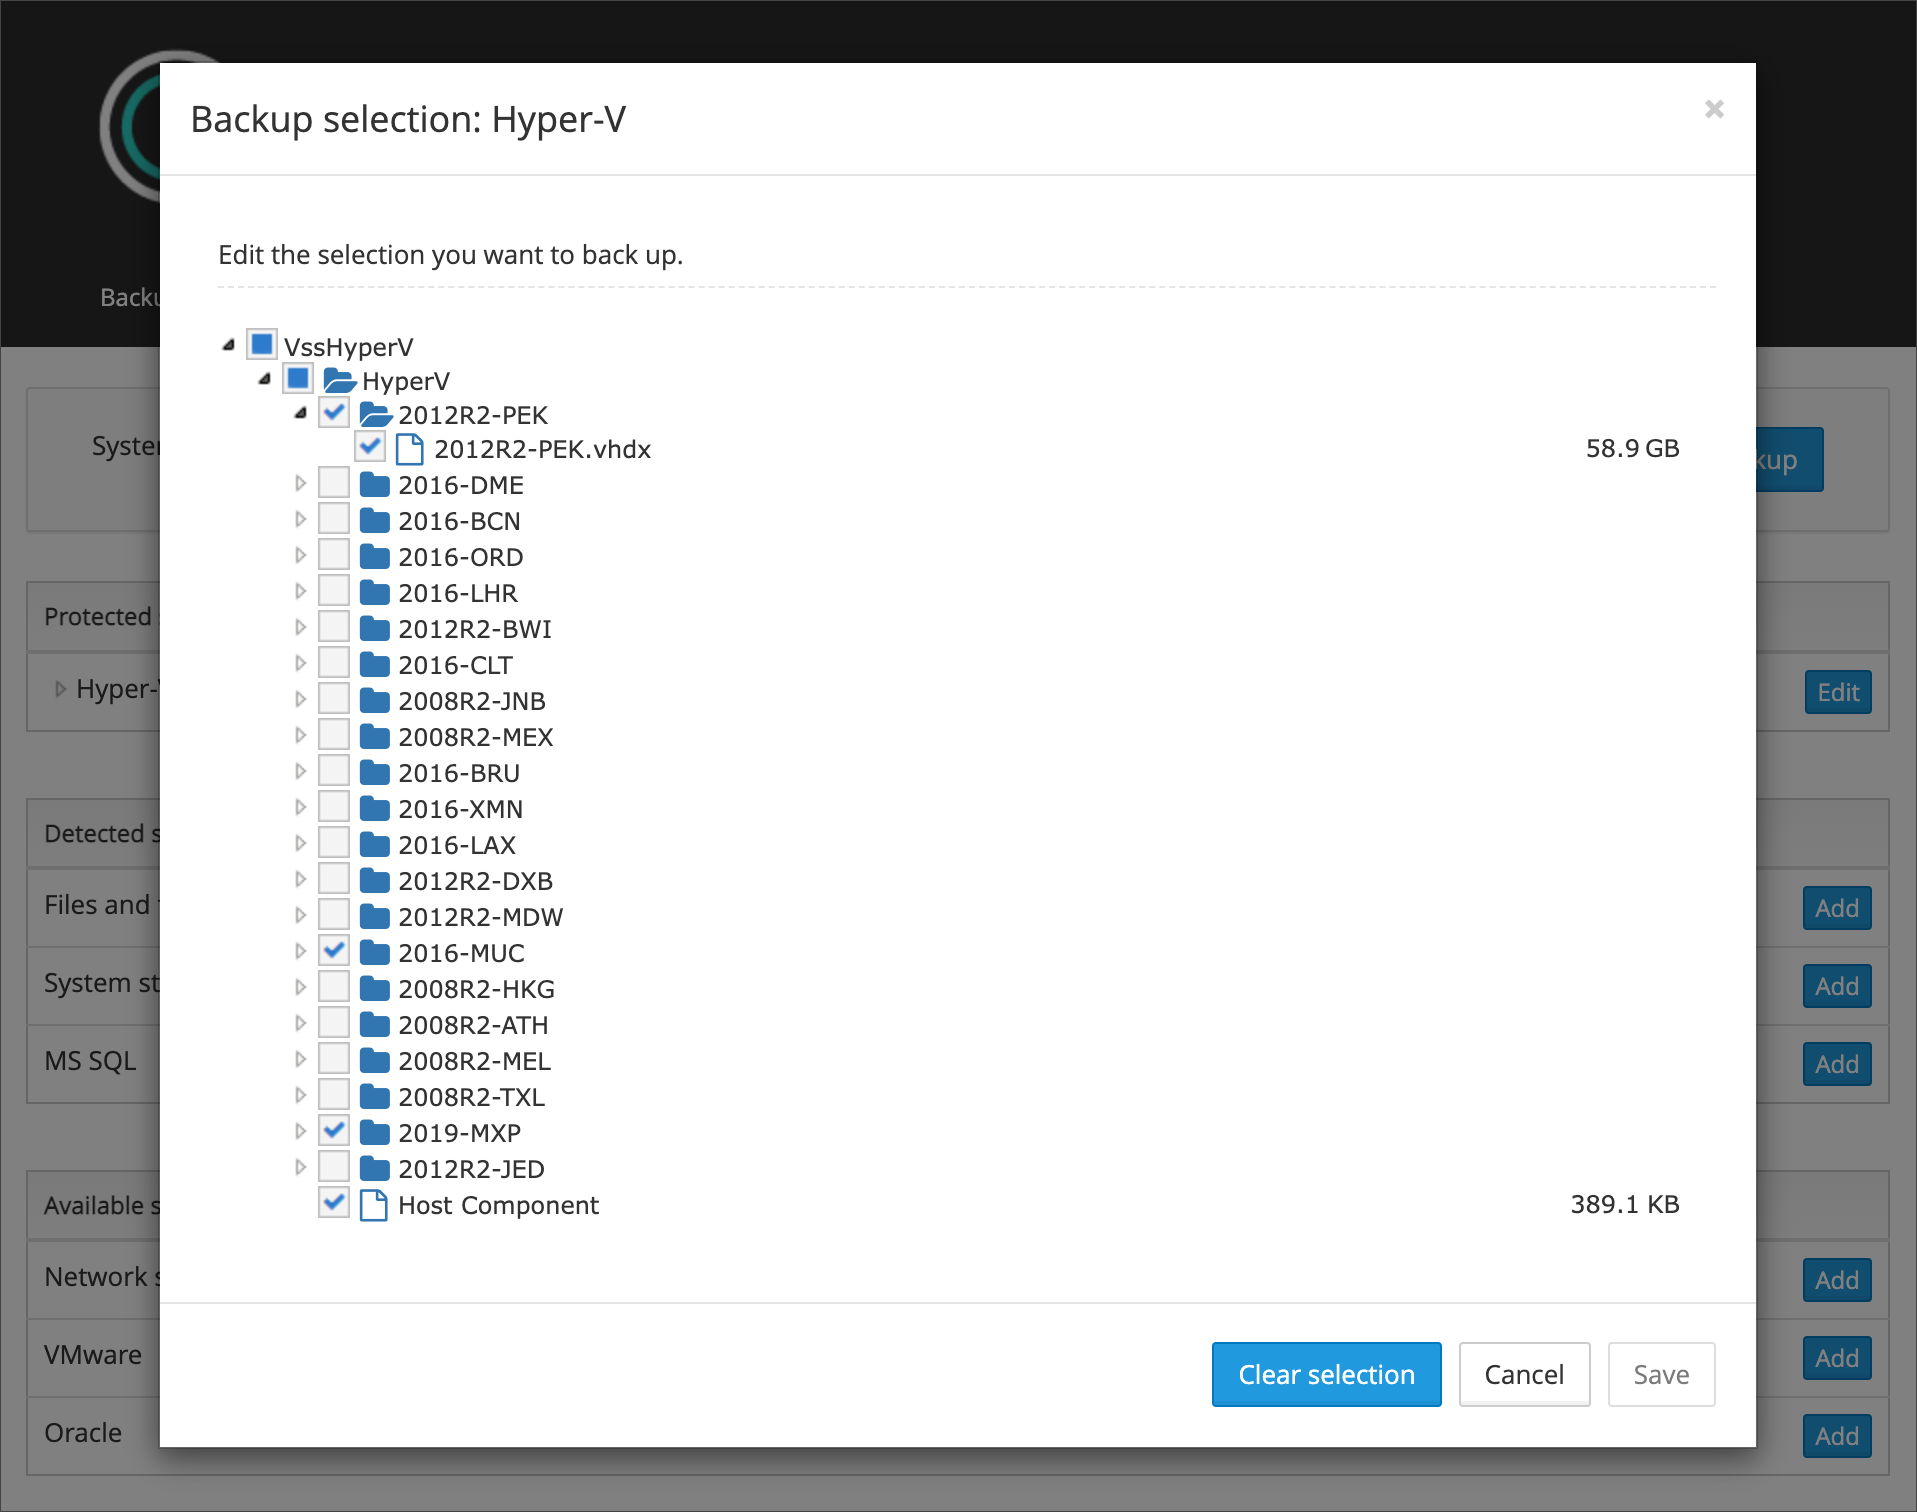The image size is (1917, 1512).
Task: Uncheck the 2012R2-PEK.vhdx file checkbox
Action: [370, 446]
